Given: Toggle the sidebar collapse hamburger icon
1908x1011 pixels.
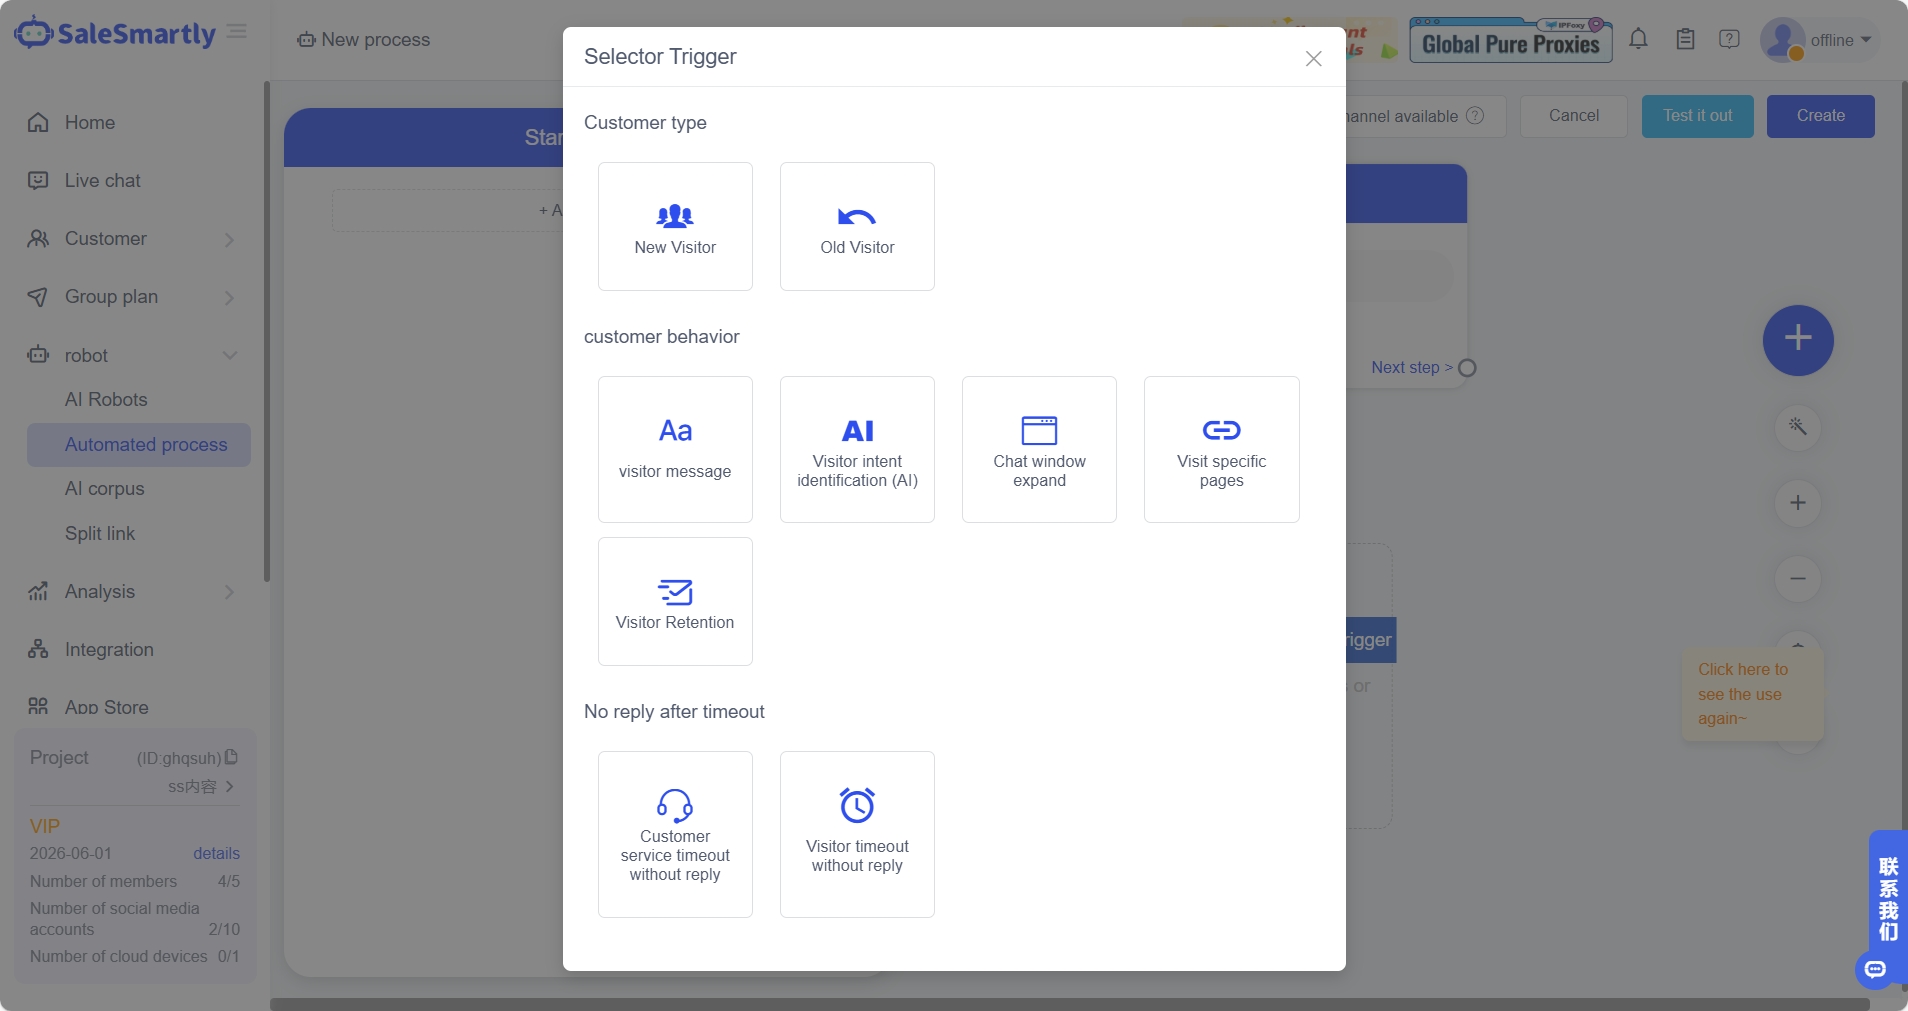Looking at the screenshot, I should click(x=237, y=32).
